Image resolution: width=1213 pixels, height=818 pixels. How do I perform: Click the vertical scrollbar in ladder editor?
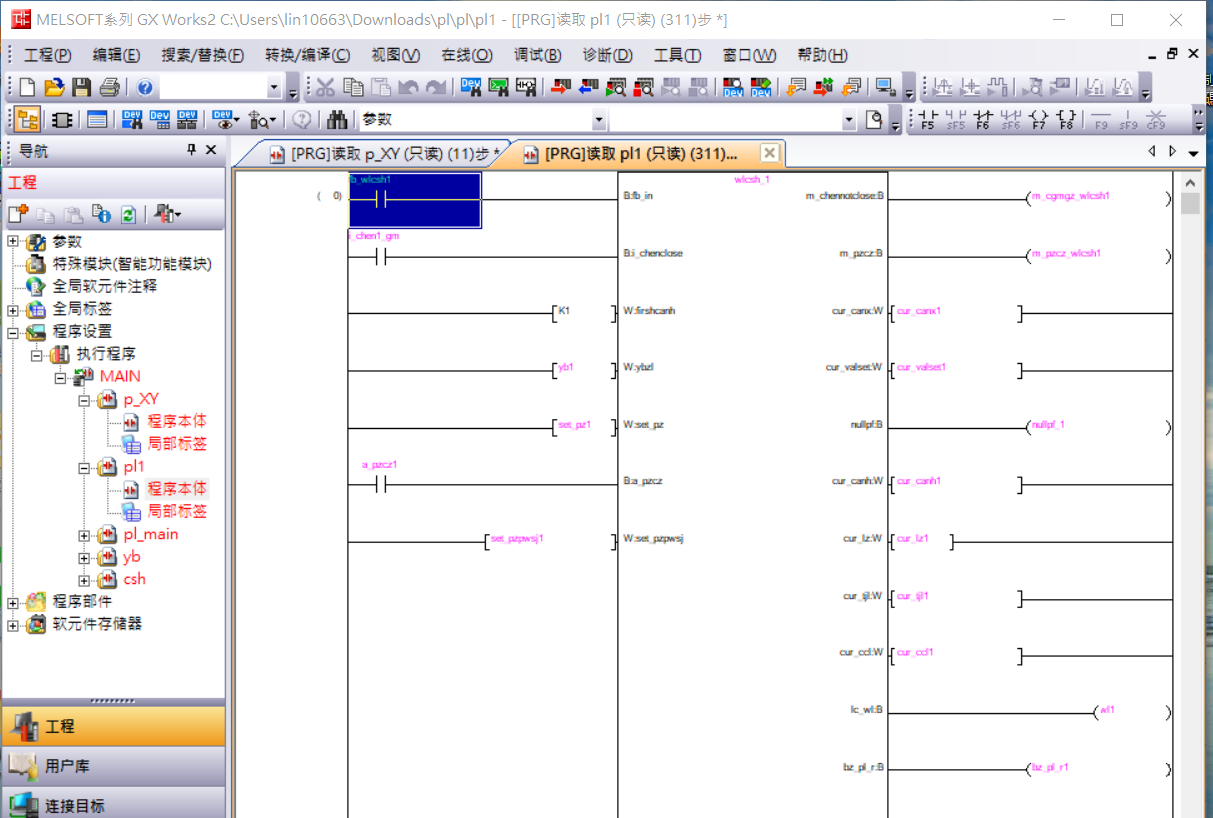[x=1190, y=500]
